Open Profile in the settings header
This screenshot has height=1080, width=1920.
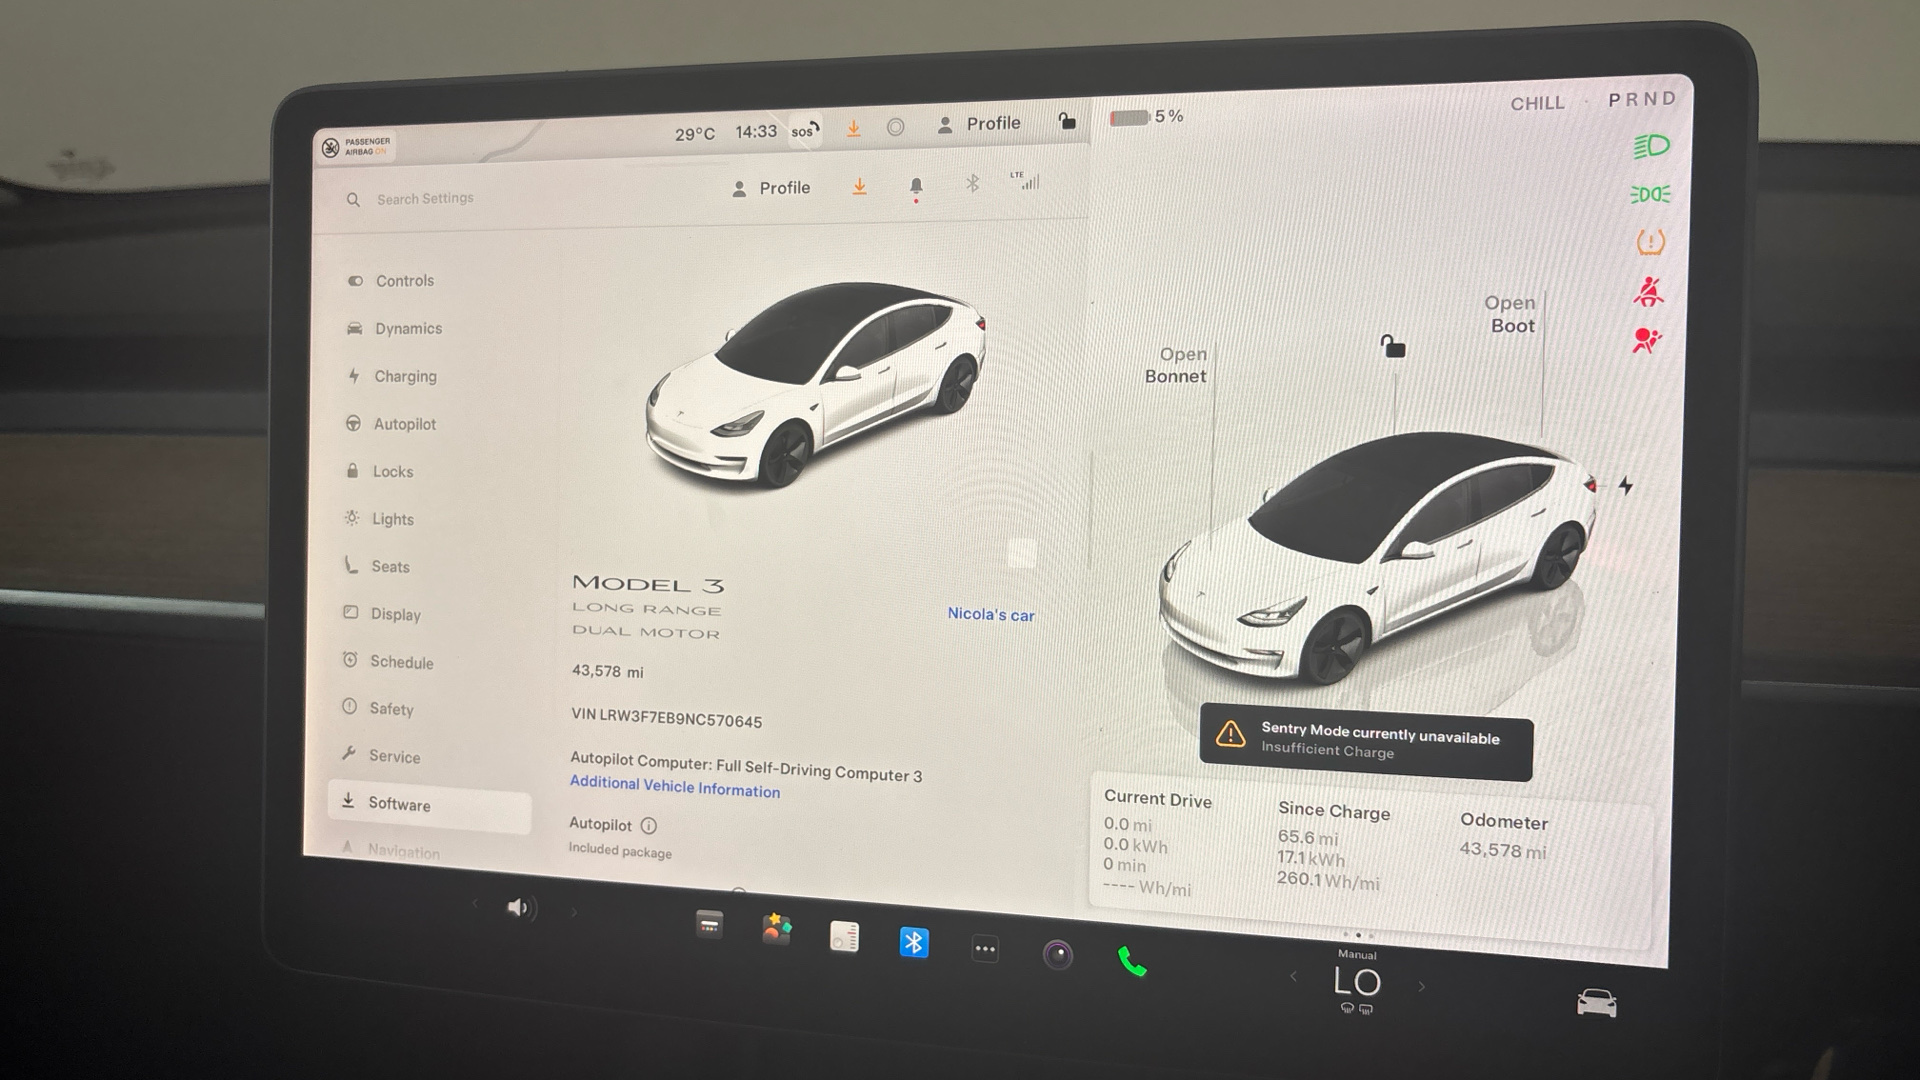click(x=771, y=188)
